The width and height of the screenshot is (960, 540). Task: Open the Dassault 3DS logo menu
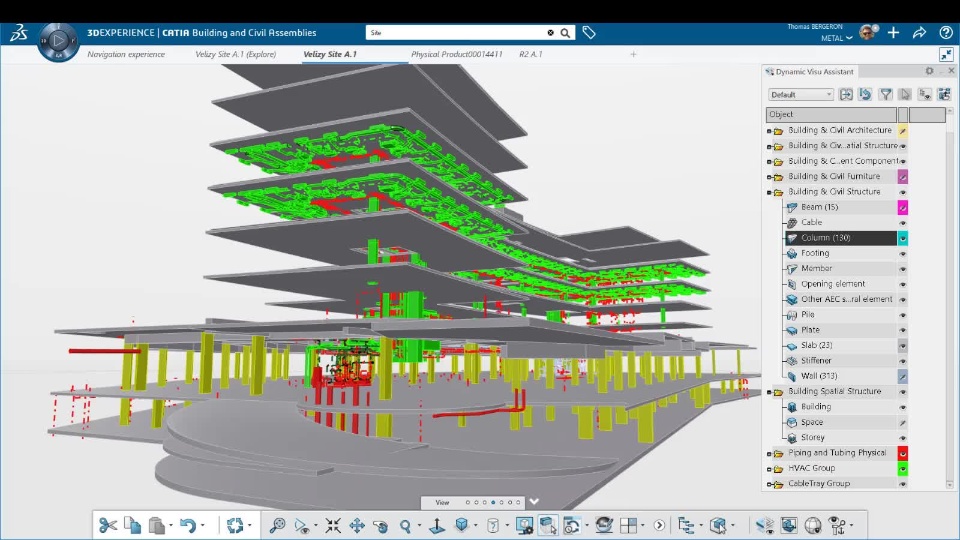(19, 33)
